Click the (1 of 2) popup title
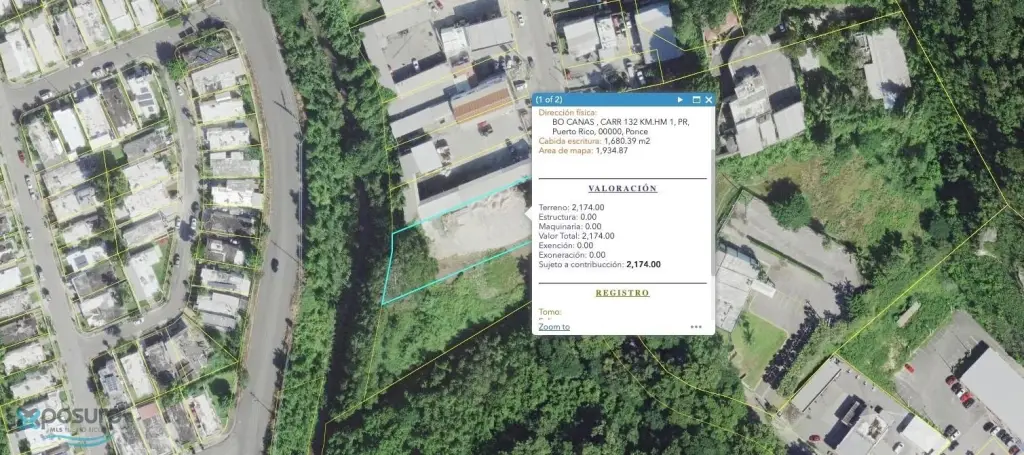 pyautogui.click(x=550, y=100)
